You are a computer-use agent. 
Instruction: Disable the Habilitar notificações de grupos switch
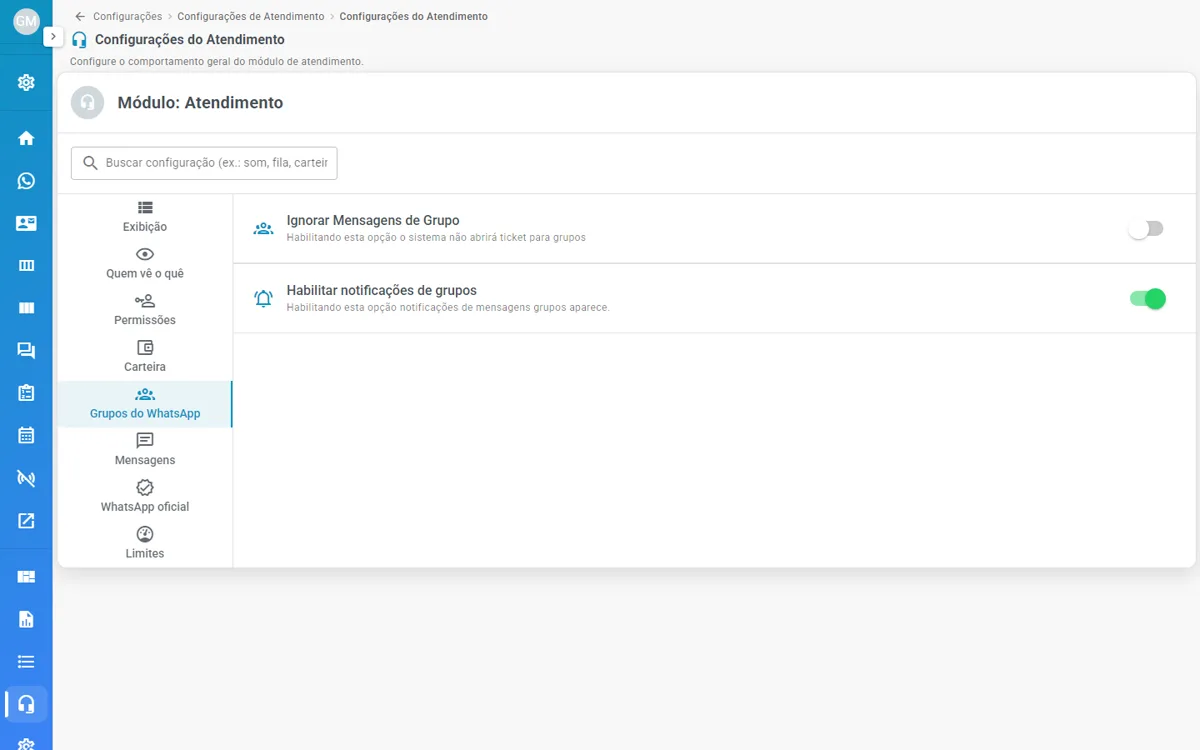coord(1148,298)
